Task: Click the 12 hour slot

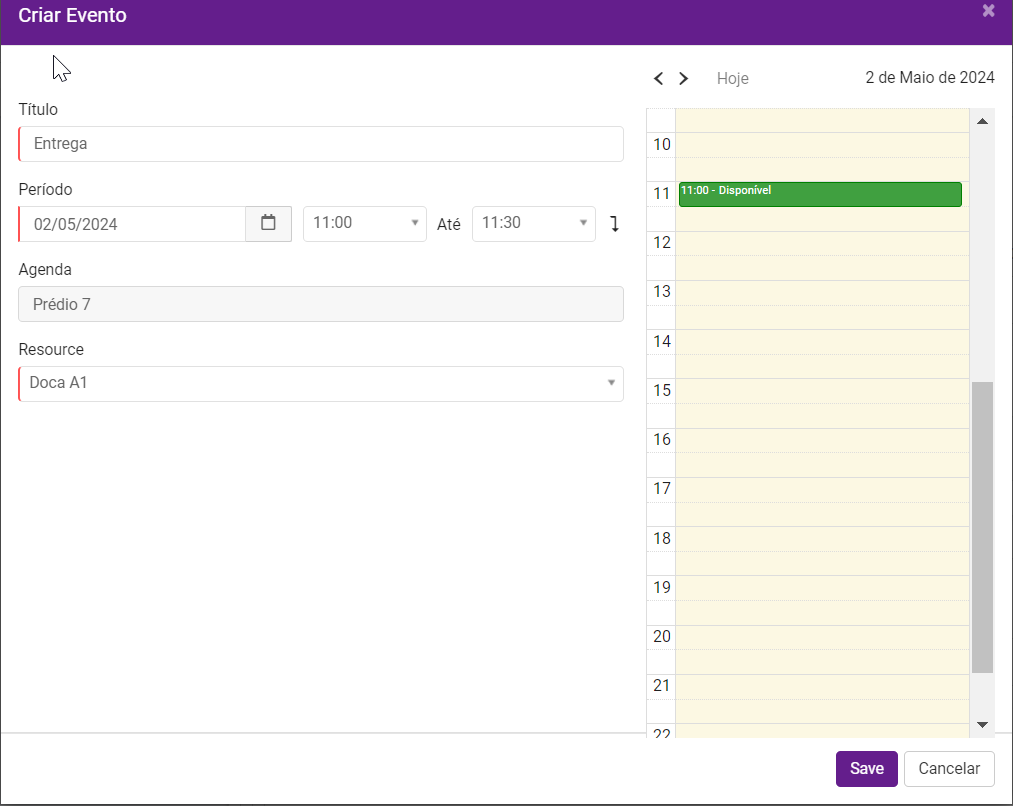Action: pos(822,243)
